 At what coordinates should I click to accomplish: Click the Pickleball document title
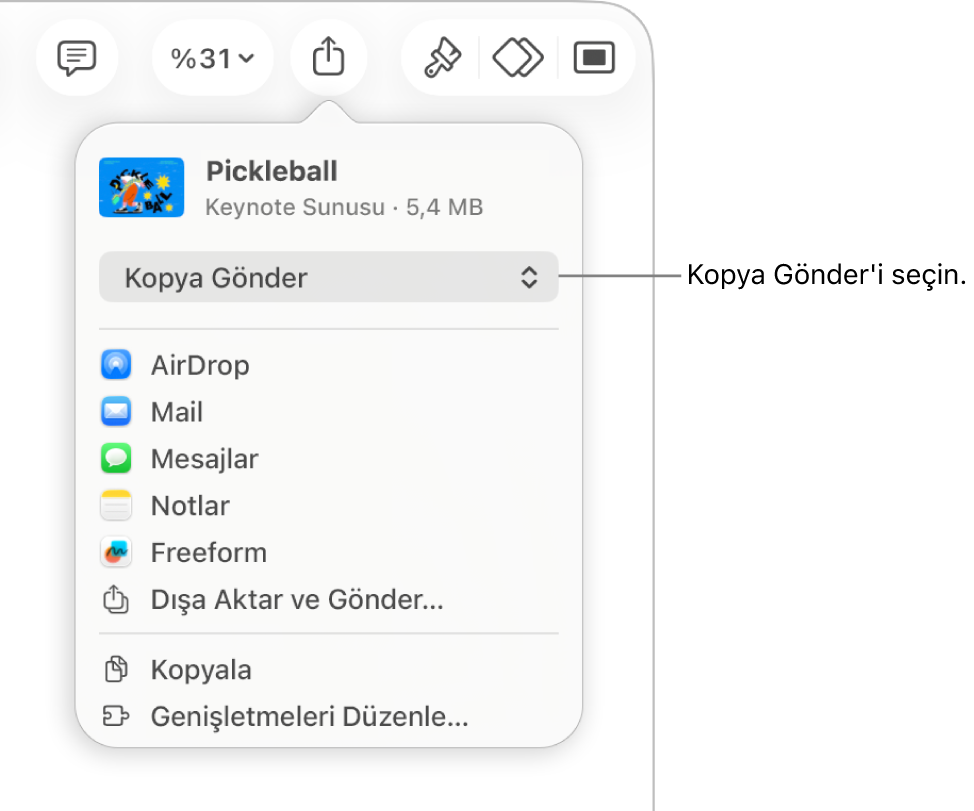click(271, 171)
